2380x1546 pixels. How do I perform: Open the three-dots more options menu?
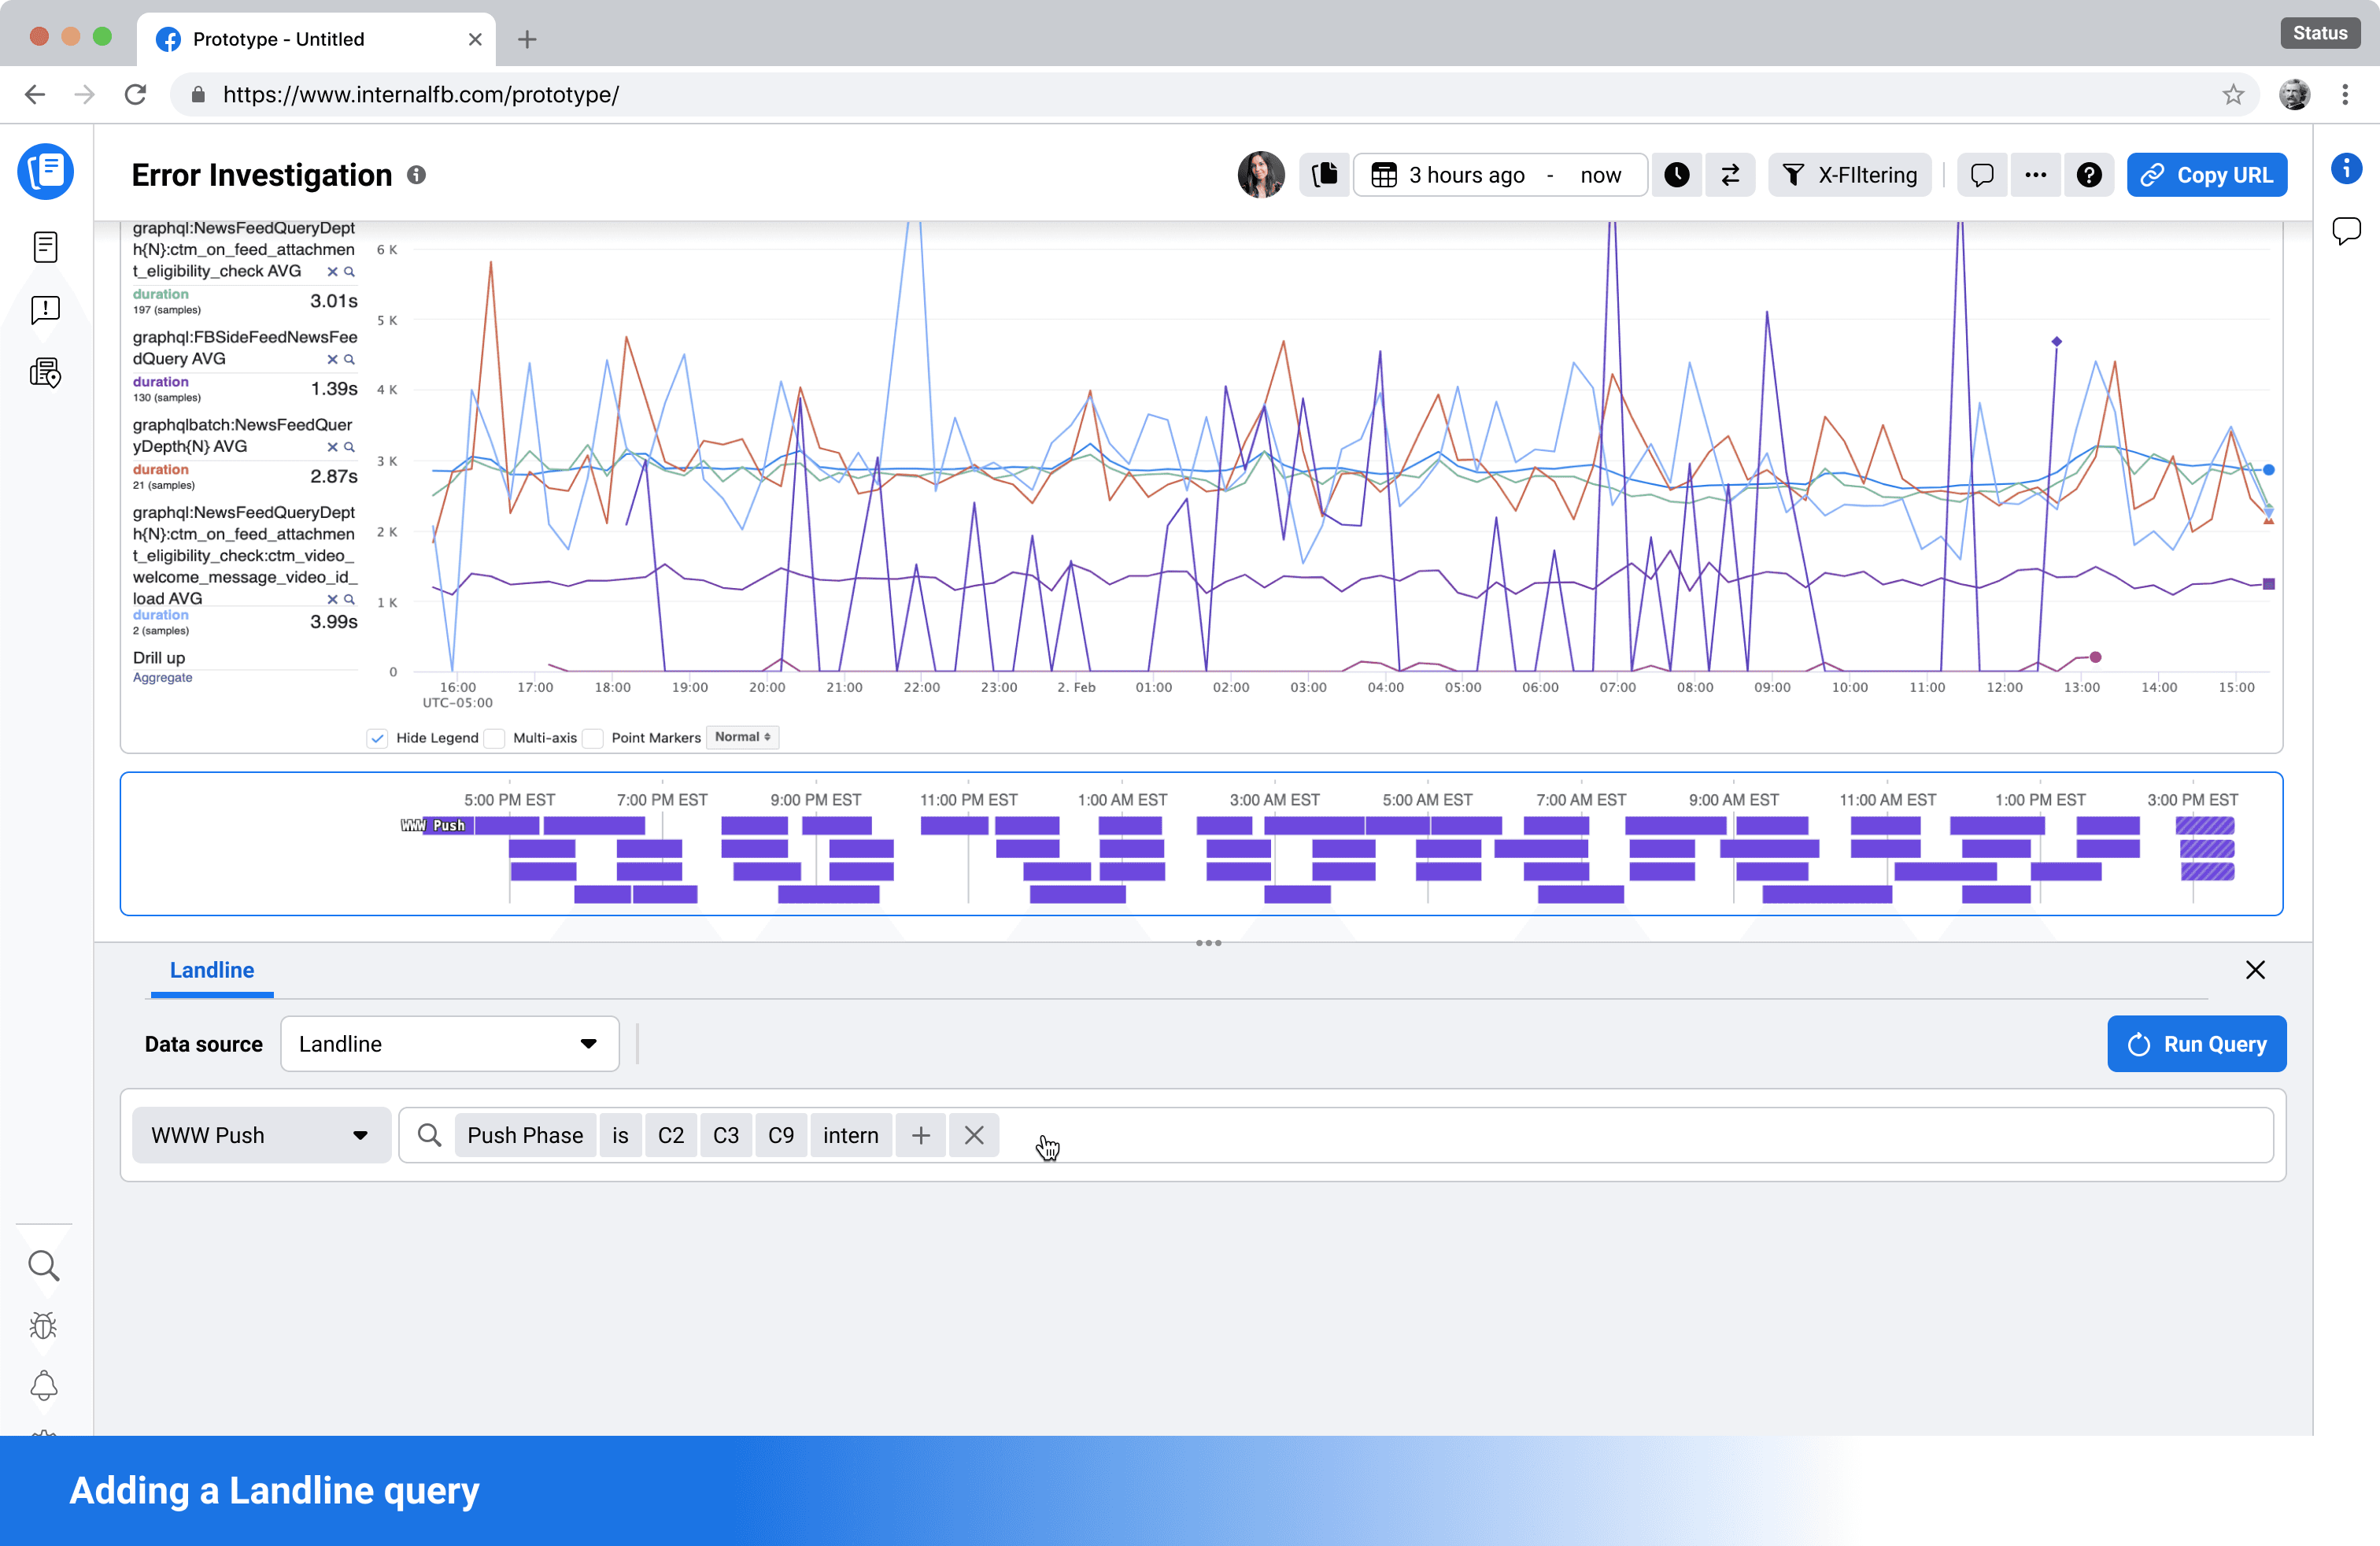coord(2034,175)
